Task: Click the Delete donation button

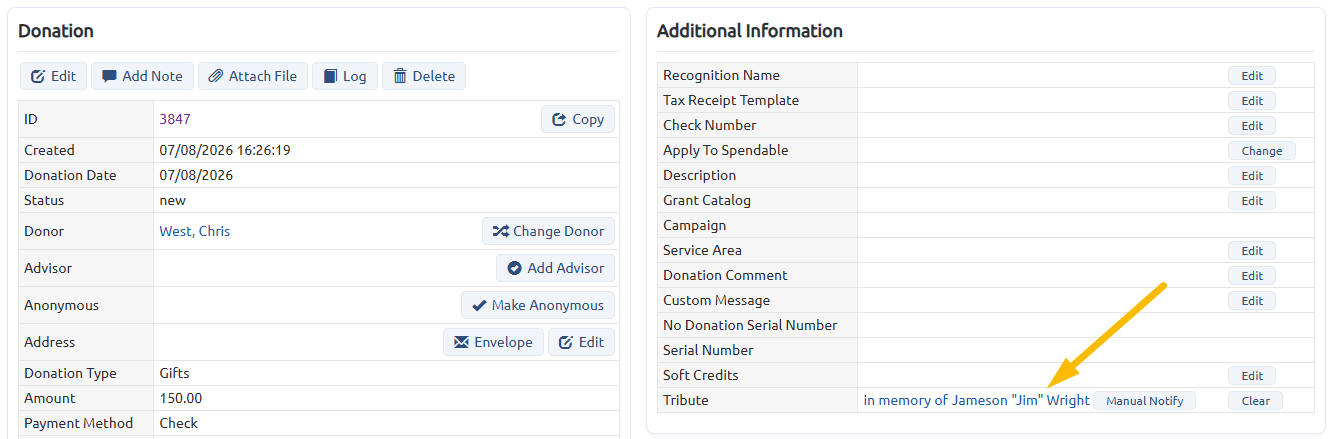Action: (x=424, y=76)
